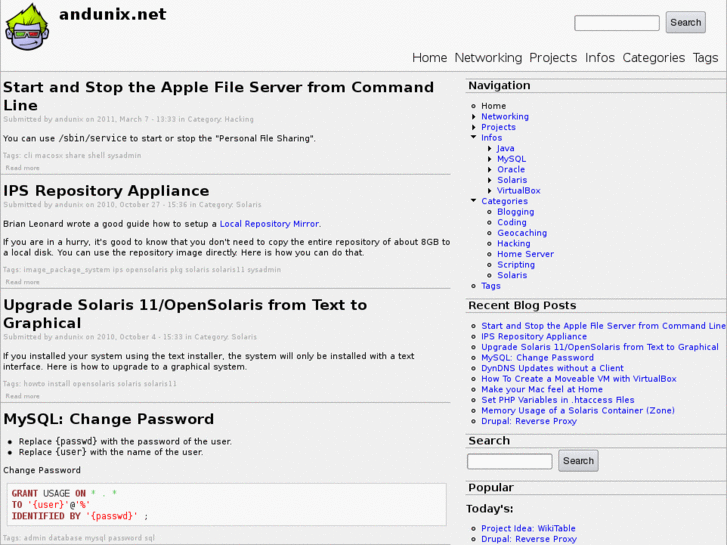
Task: Open the MySQL: Change Password article title
Action: 108,419
